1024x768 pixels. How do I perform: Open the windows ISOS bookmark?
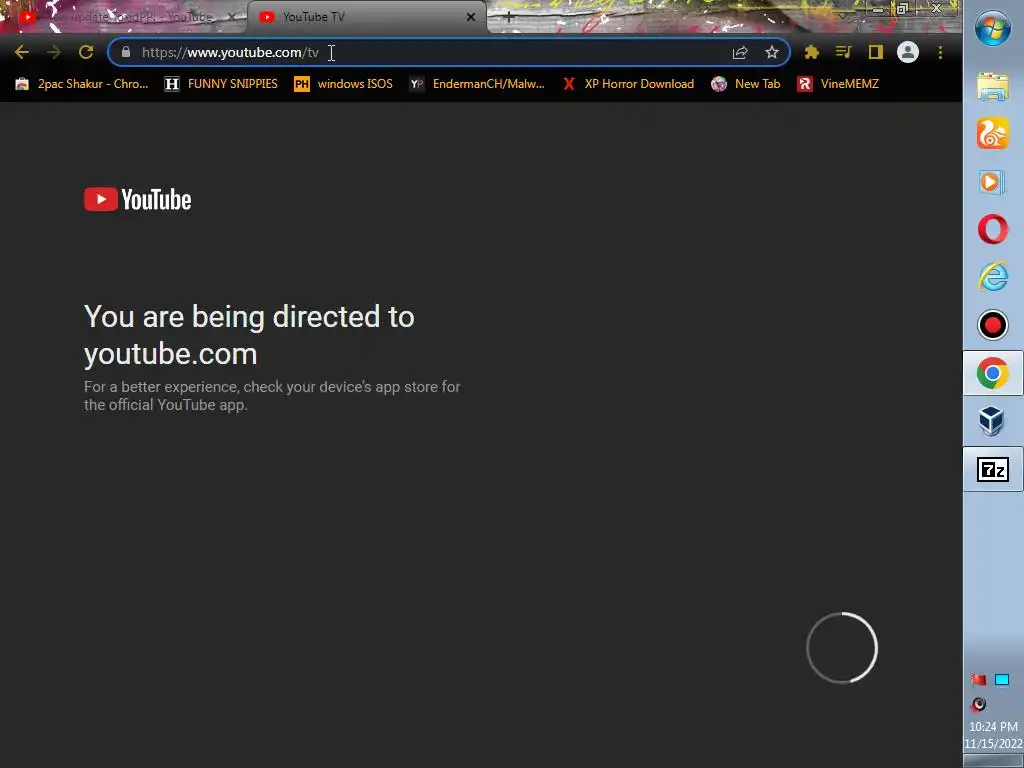coord(344,84)
